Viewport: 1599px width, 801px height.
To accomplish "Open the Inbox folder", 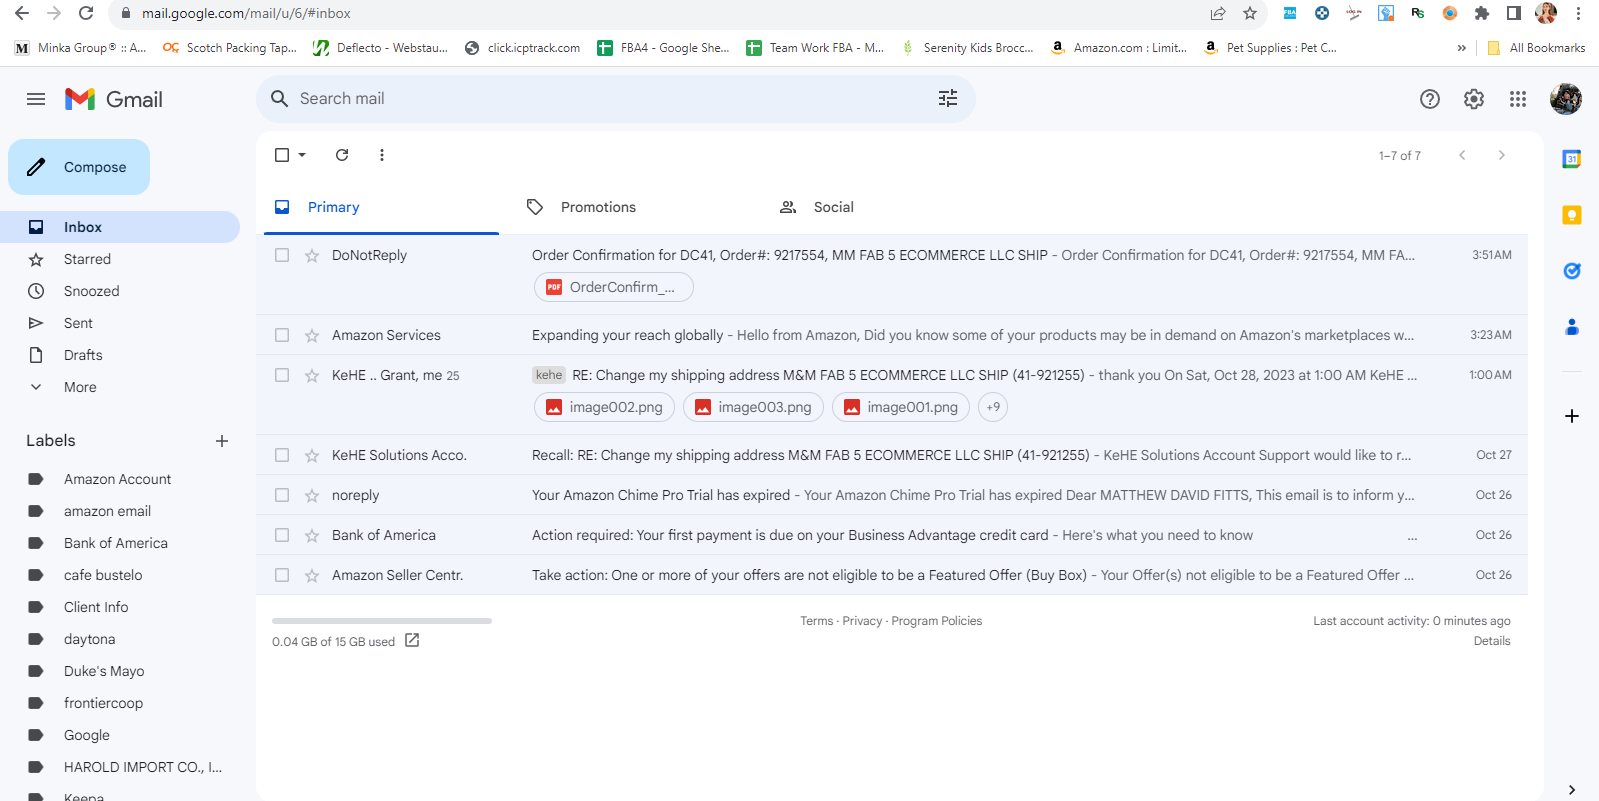I will (120, 227).
